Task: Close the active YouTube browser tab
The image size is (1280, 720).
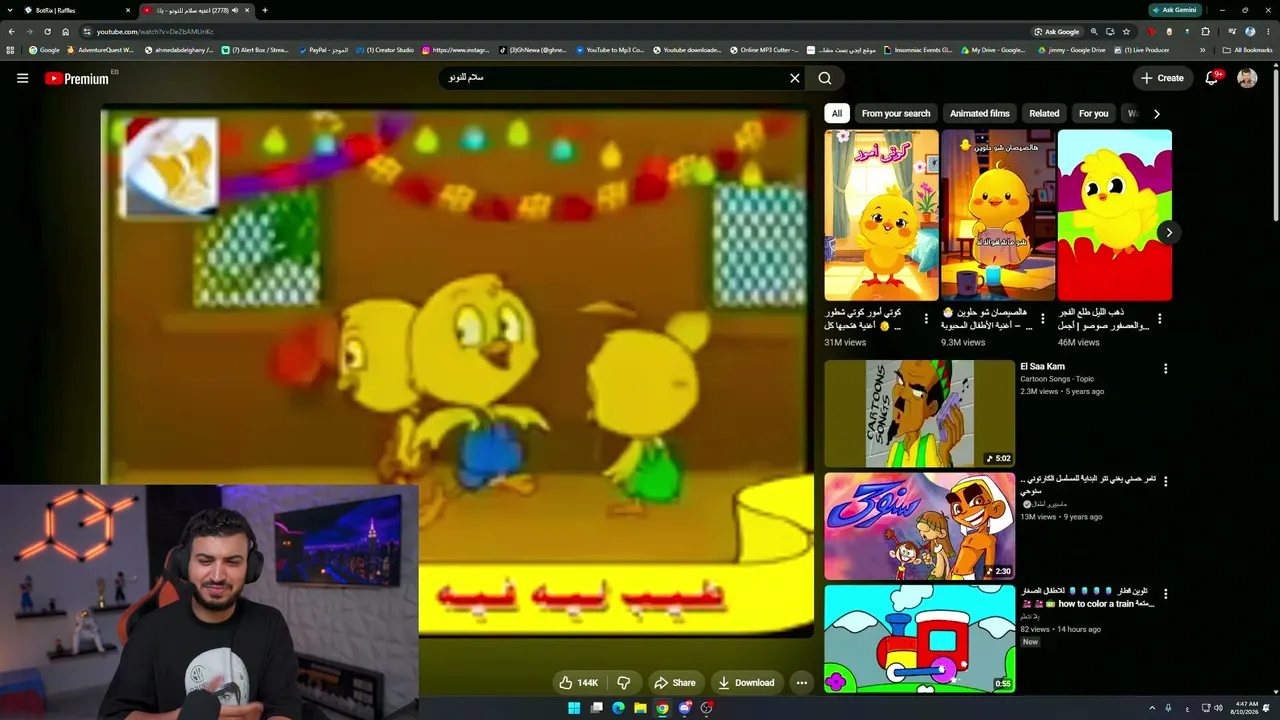Action: [x=247, y=10]
